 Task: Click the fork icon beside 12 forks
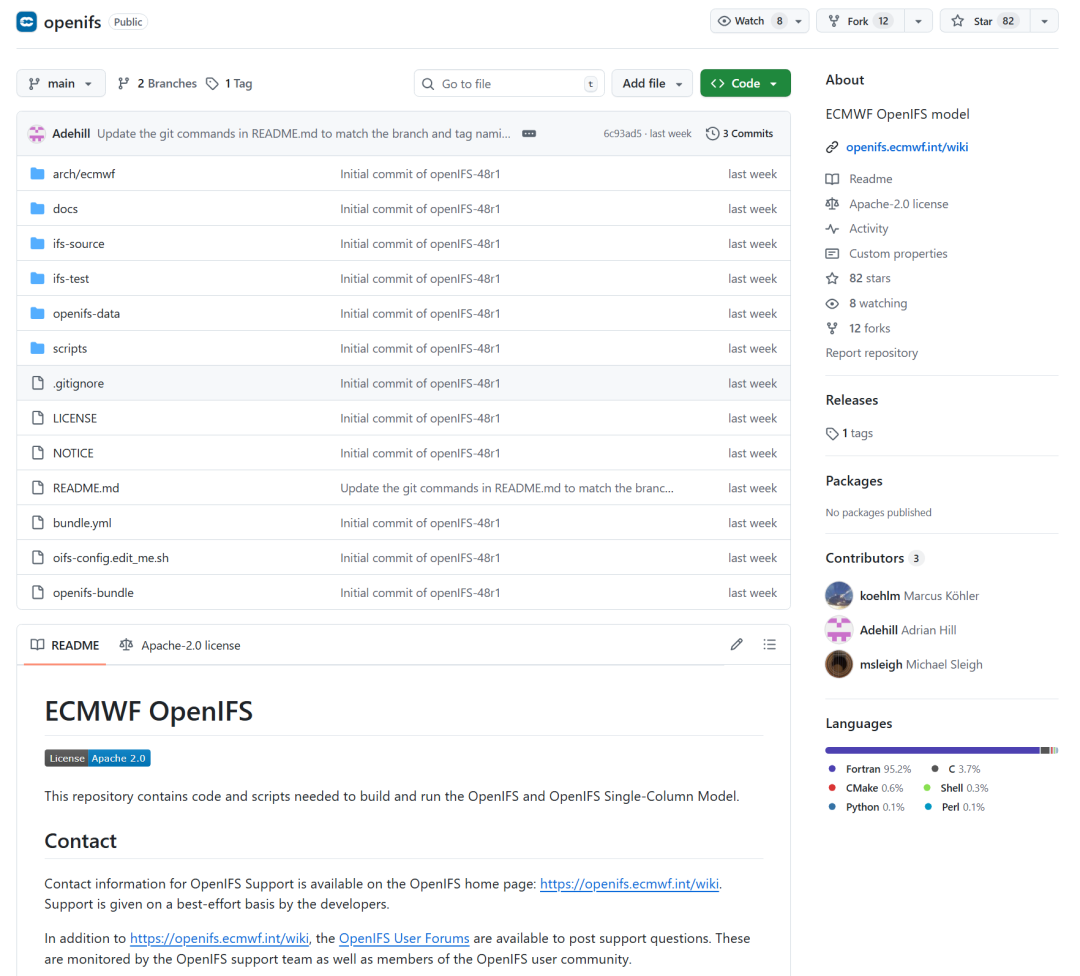coord(832,329)
